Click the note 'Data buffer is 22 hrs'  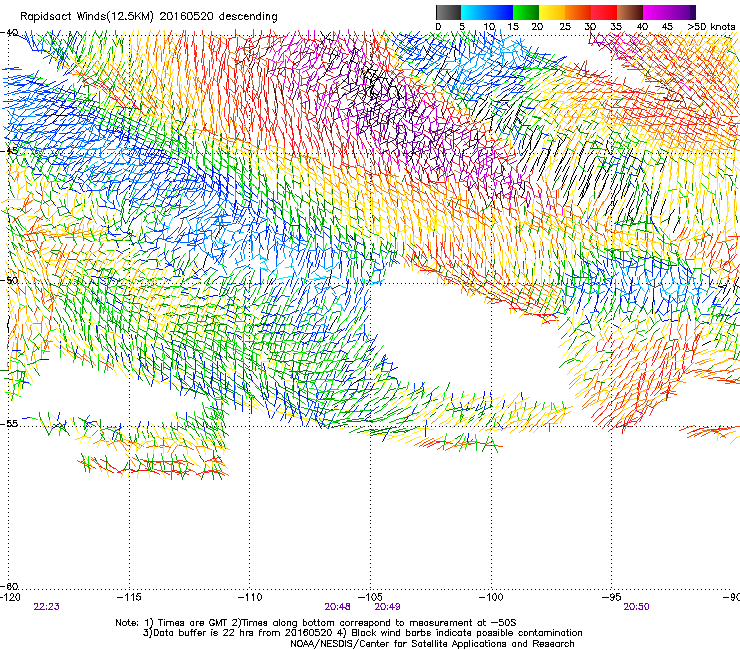(x=205, y=633)
